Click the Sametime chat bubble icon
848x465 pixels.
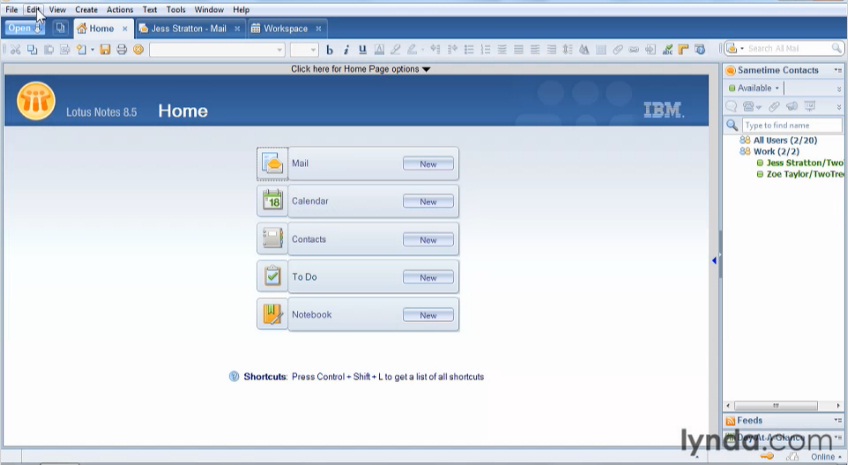click(x=731, y=107)
